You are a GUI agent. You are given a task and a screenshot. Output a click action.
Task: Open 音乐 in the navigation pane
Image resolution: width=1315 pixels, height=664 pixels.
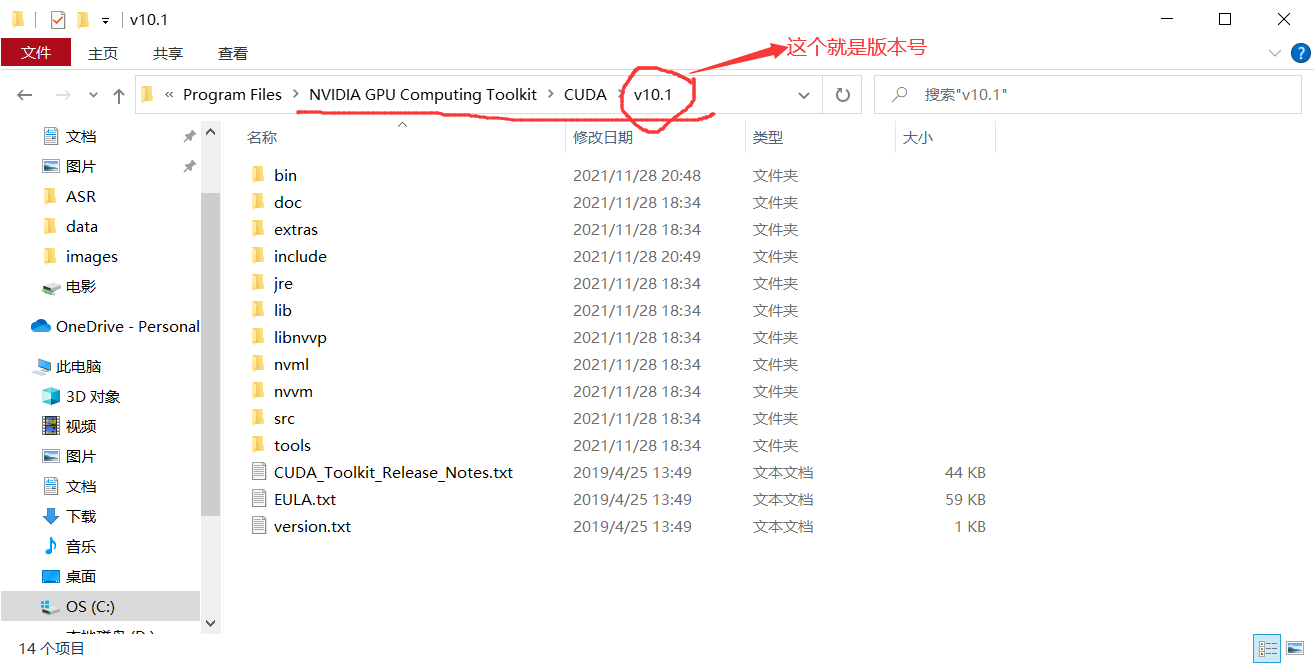click(69, 546)
